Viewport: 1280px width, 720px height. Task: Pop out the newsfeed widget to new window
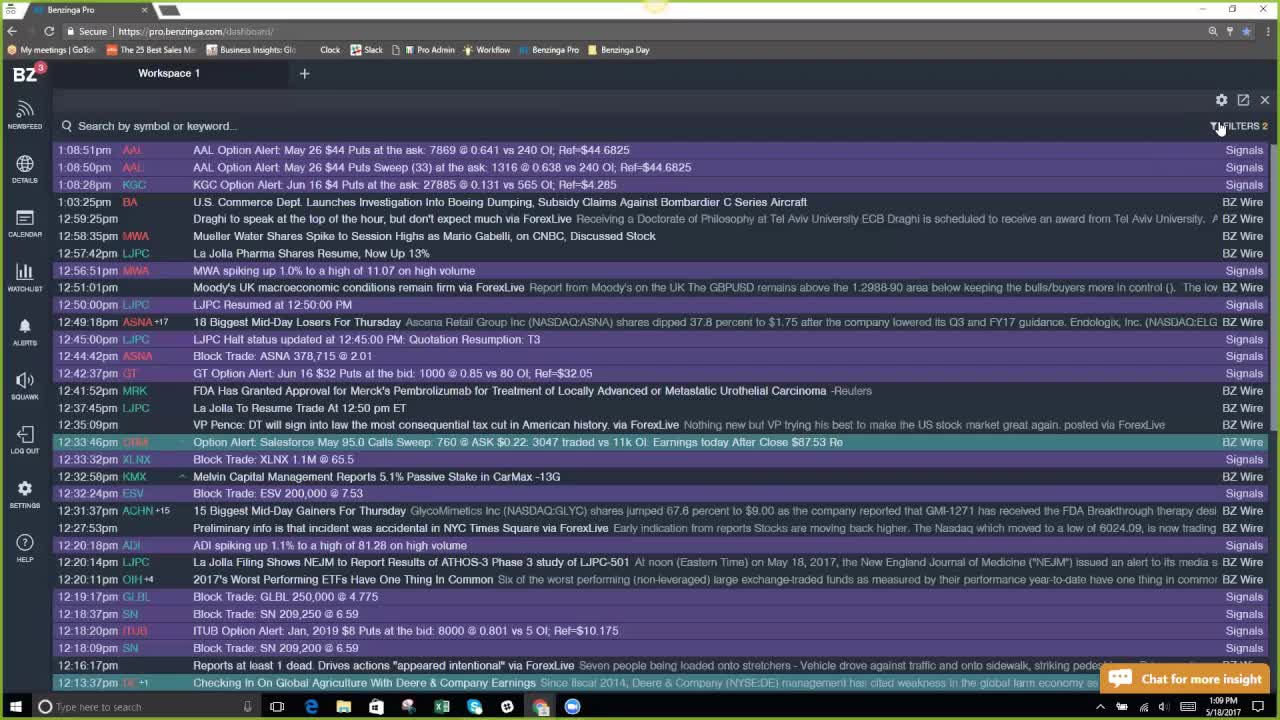click(x=1243, y=100)
